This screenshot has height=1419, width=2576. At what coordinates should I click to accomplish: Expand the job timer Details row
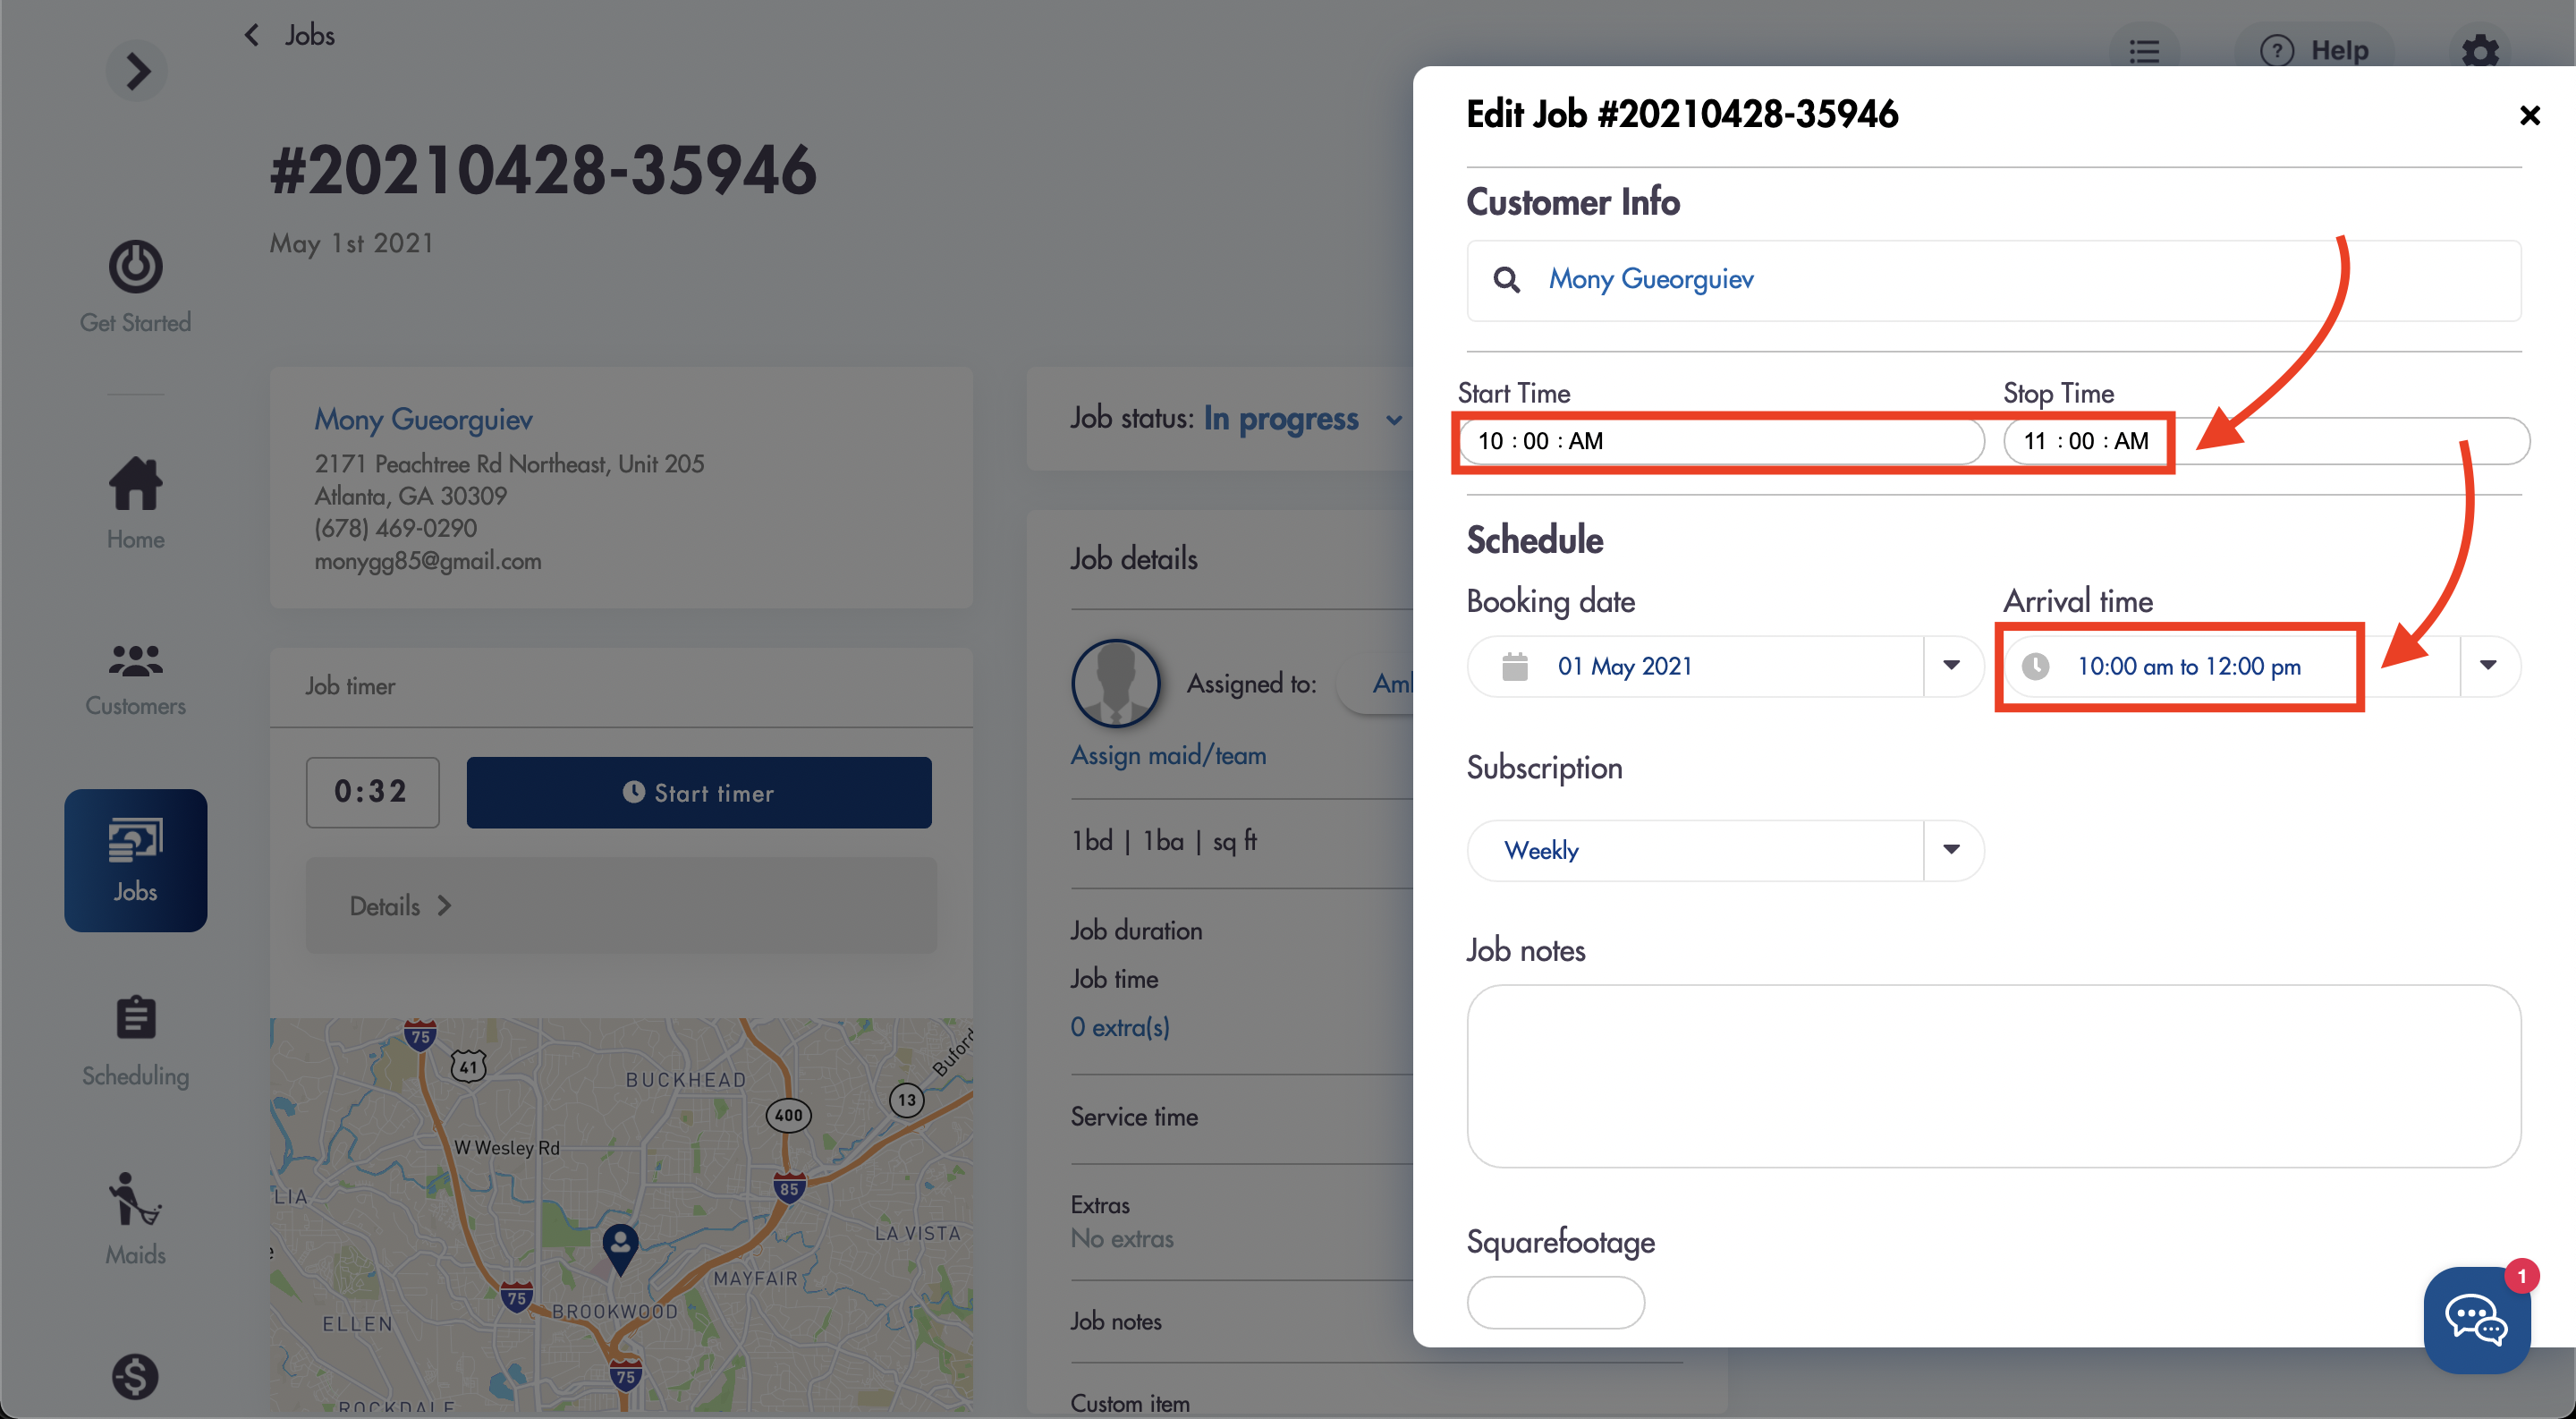coord(620,905)
